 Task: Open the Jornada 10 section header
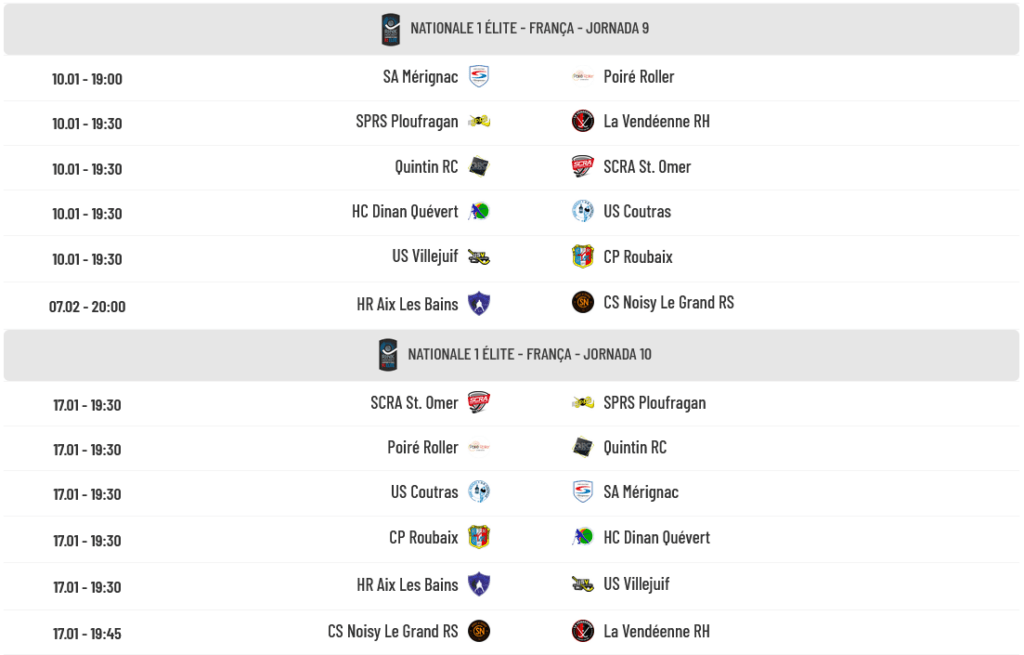point(529,355)
